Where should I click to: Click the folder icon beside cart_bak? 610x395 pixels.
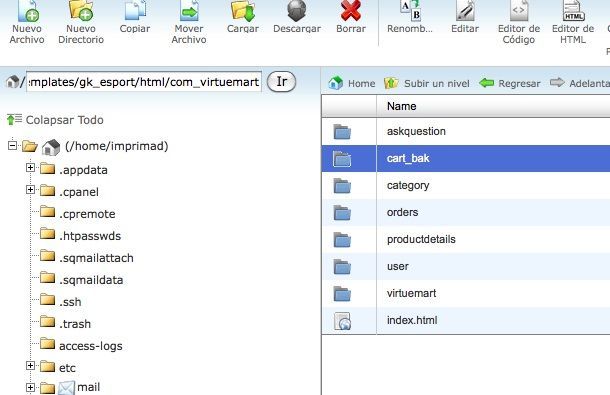point(342,159)
